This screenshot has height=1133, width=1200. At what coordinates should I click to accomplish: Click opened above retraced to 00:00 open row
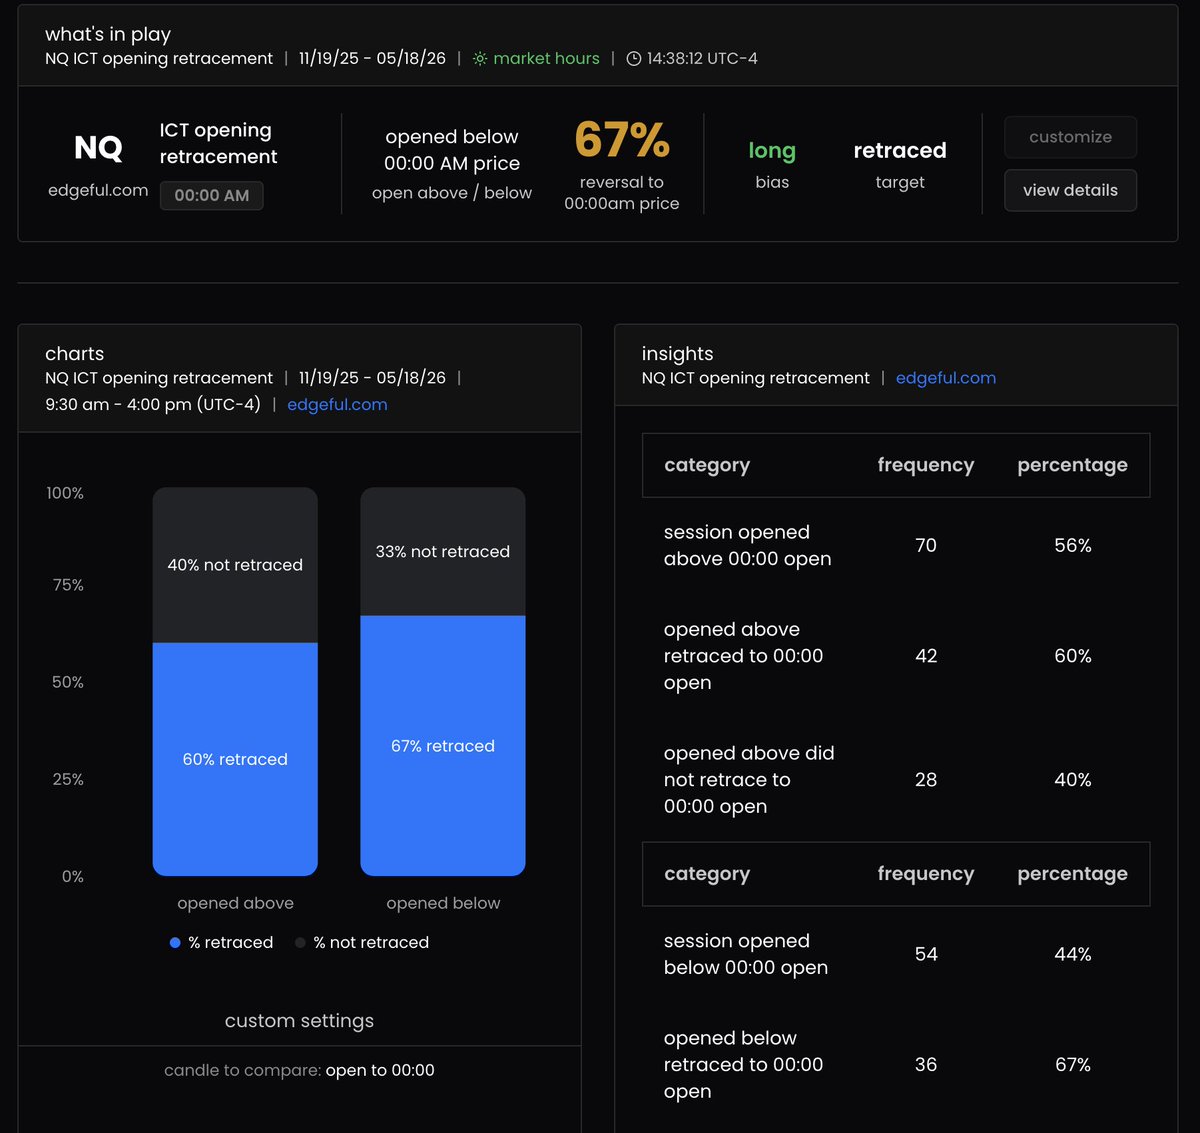(896, 656)
